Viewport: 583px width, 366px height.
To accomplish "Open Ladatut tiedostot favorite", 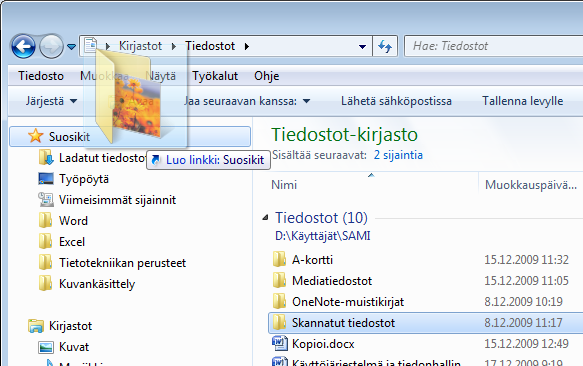I will pyautogui.click(x=103, y=158).
